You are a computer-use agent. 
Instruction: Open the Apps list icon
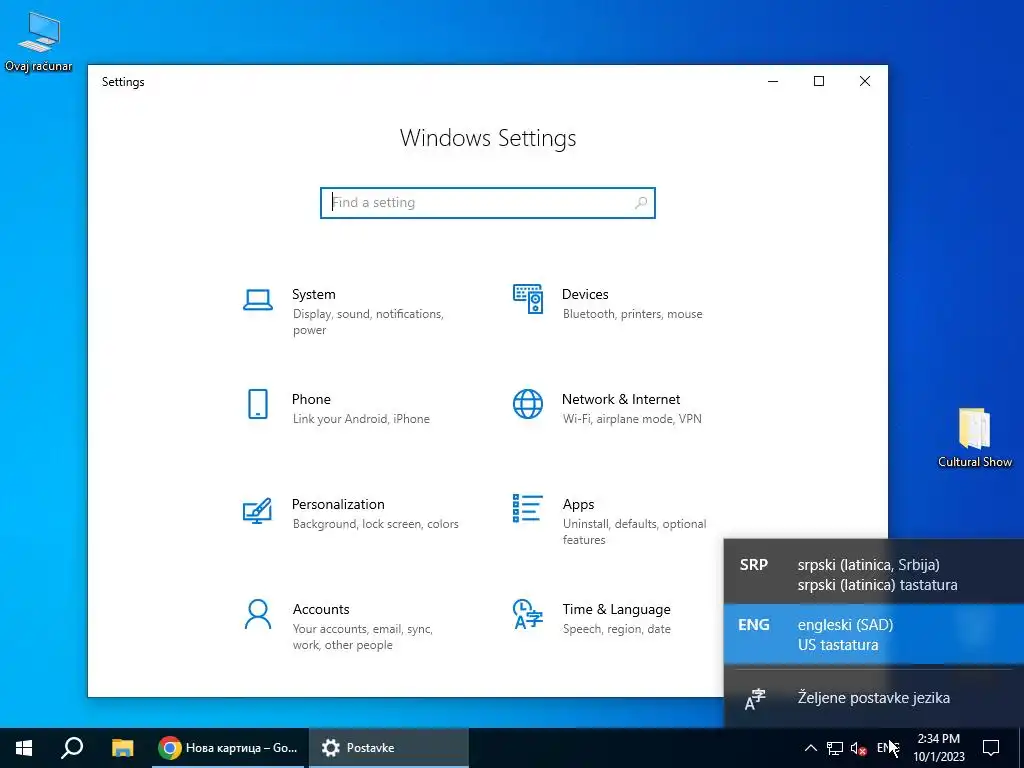pyautogui.click(x=528, y=508)
